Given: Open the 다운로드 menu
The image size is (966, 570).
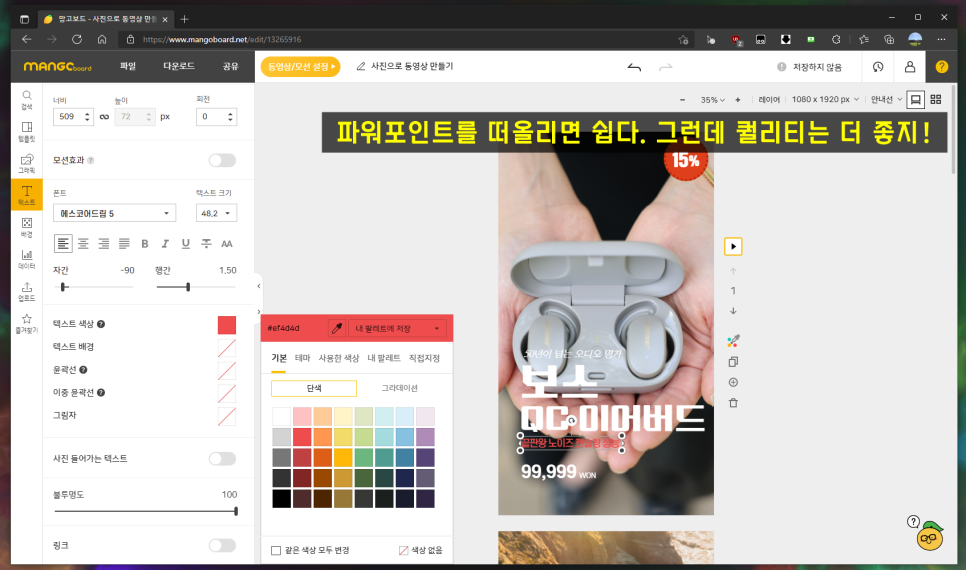Looking at the screenshot, I should click(x=179, y=66).
